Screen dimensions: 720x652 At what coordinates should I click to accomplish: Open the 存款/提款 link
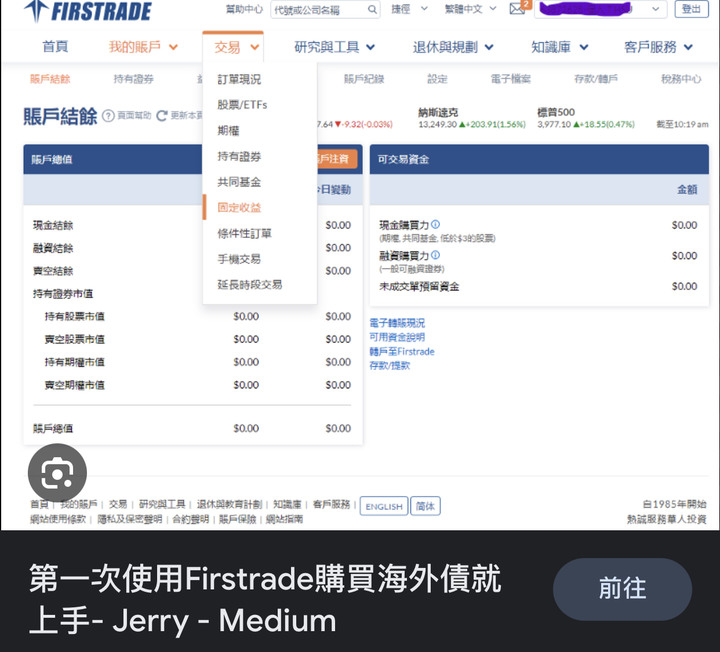(x=389, y=365)
